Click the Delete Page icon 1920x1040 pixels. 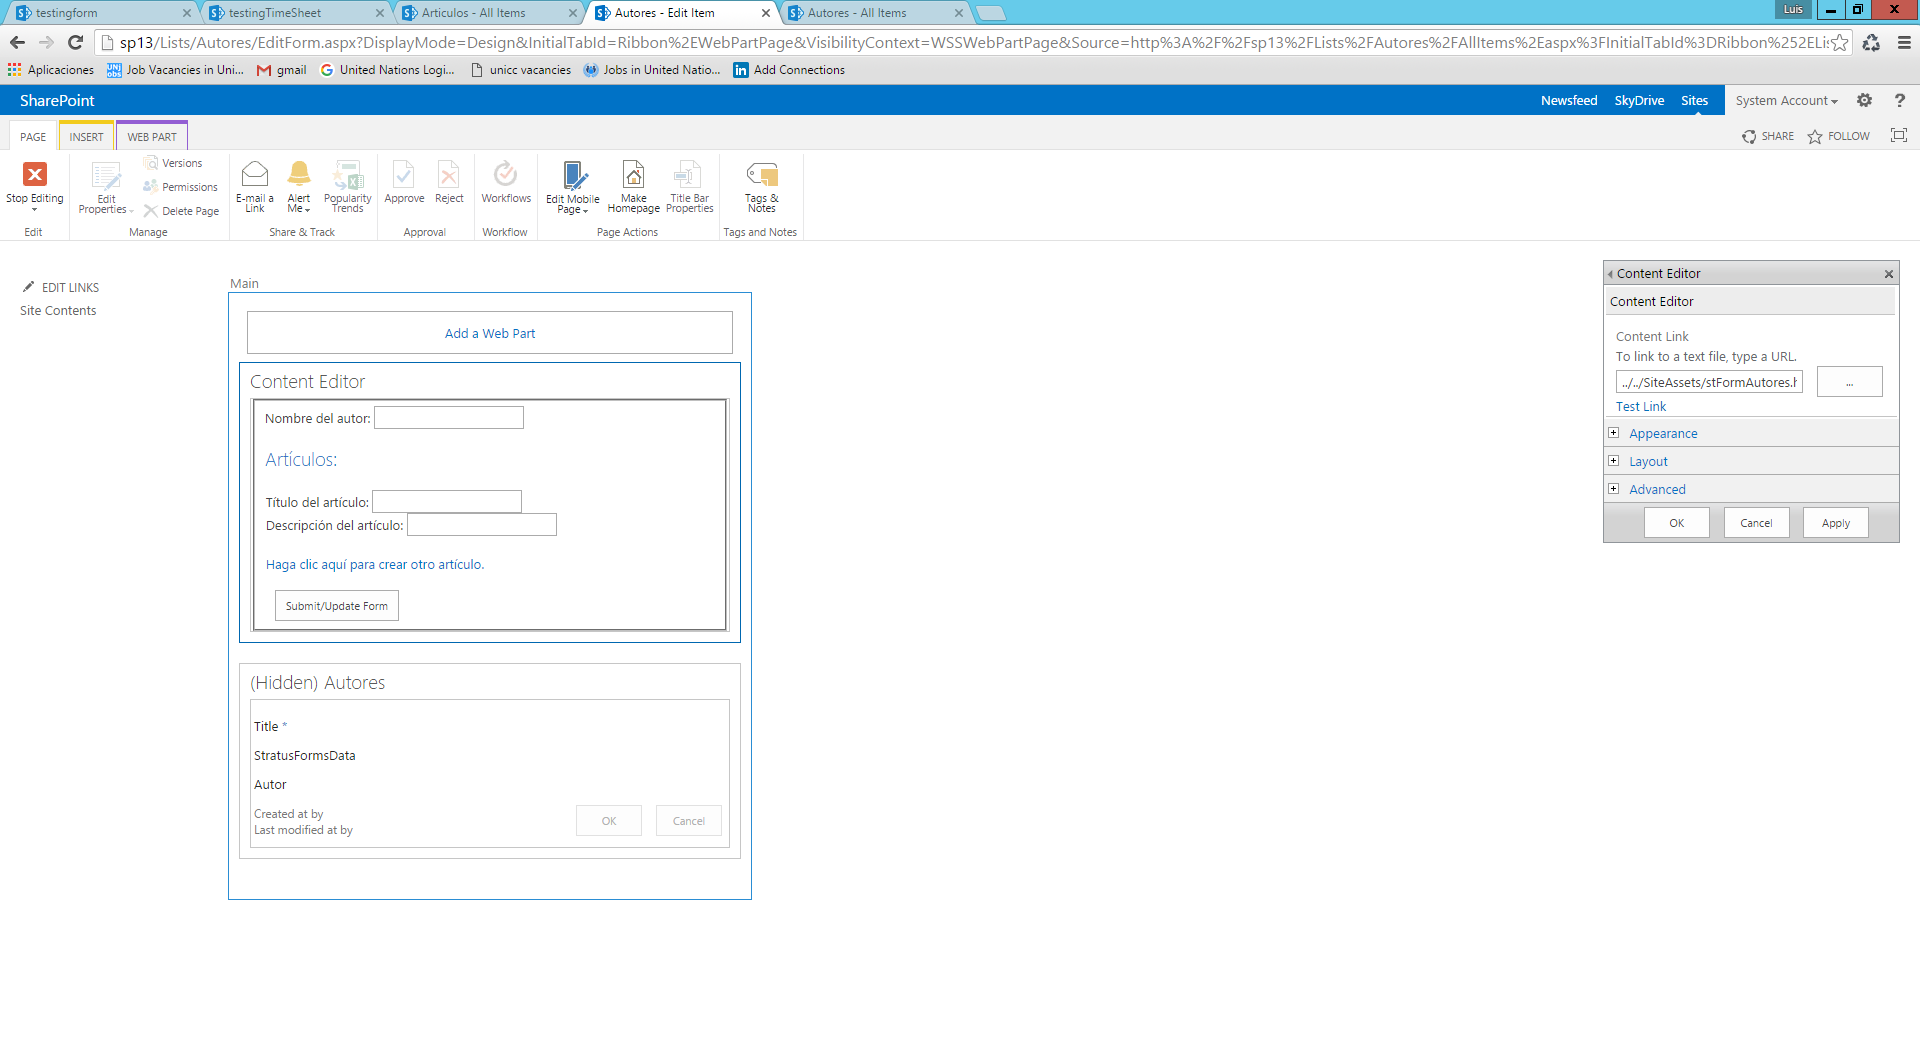pyautogui.click(x=182, y=210)
